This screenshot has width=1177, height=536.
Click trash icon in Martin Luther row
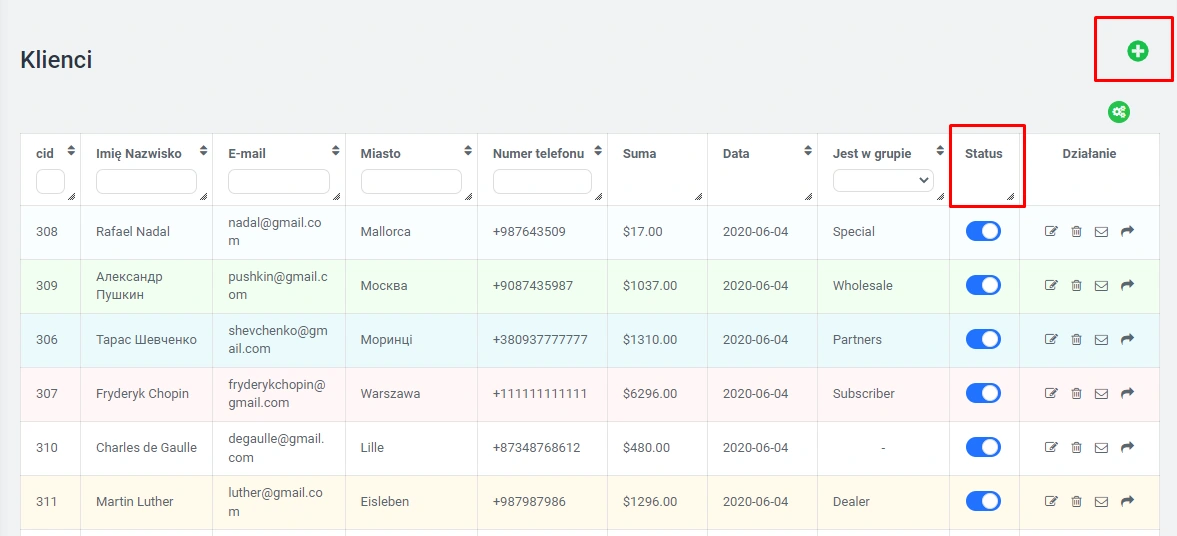[1076, 501]
